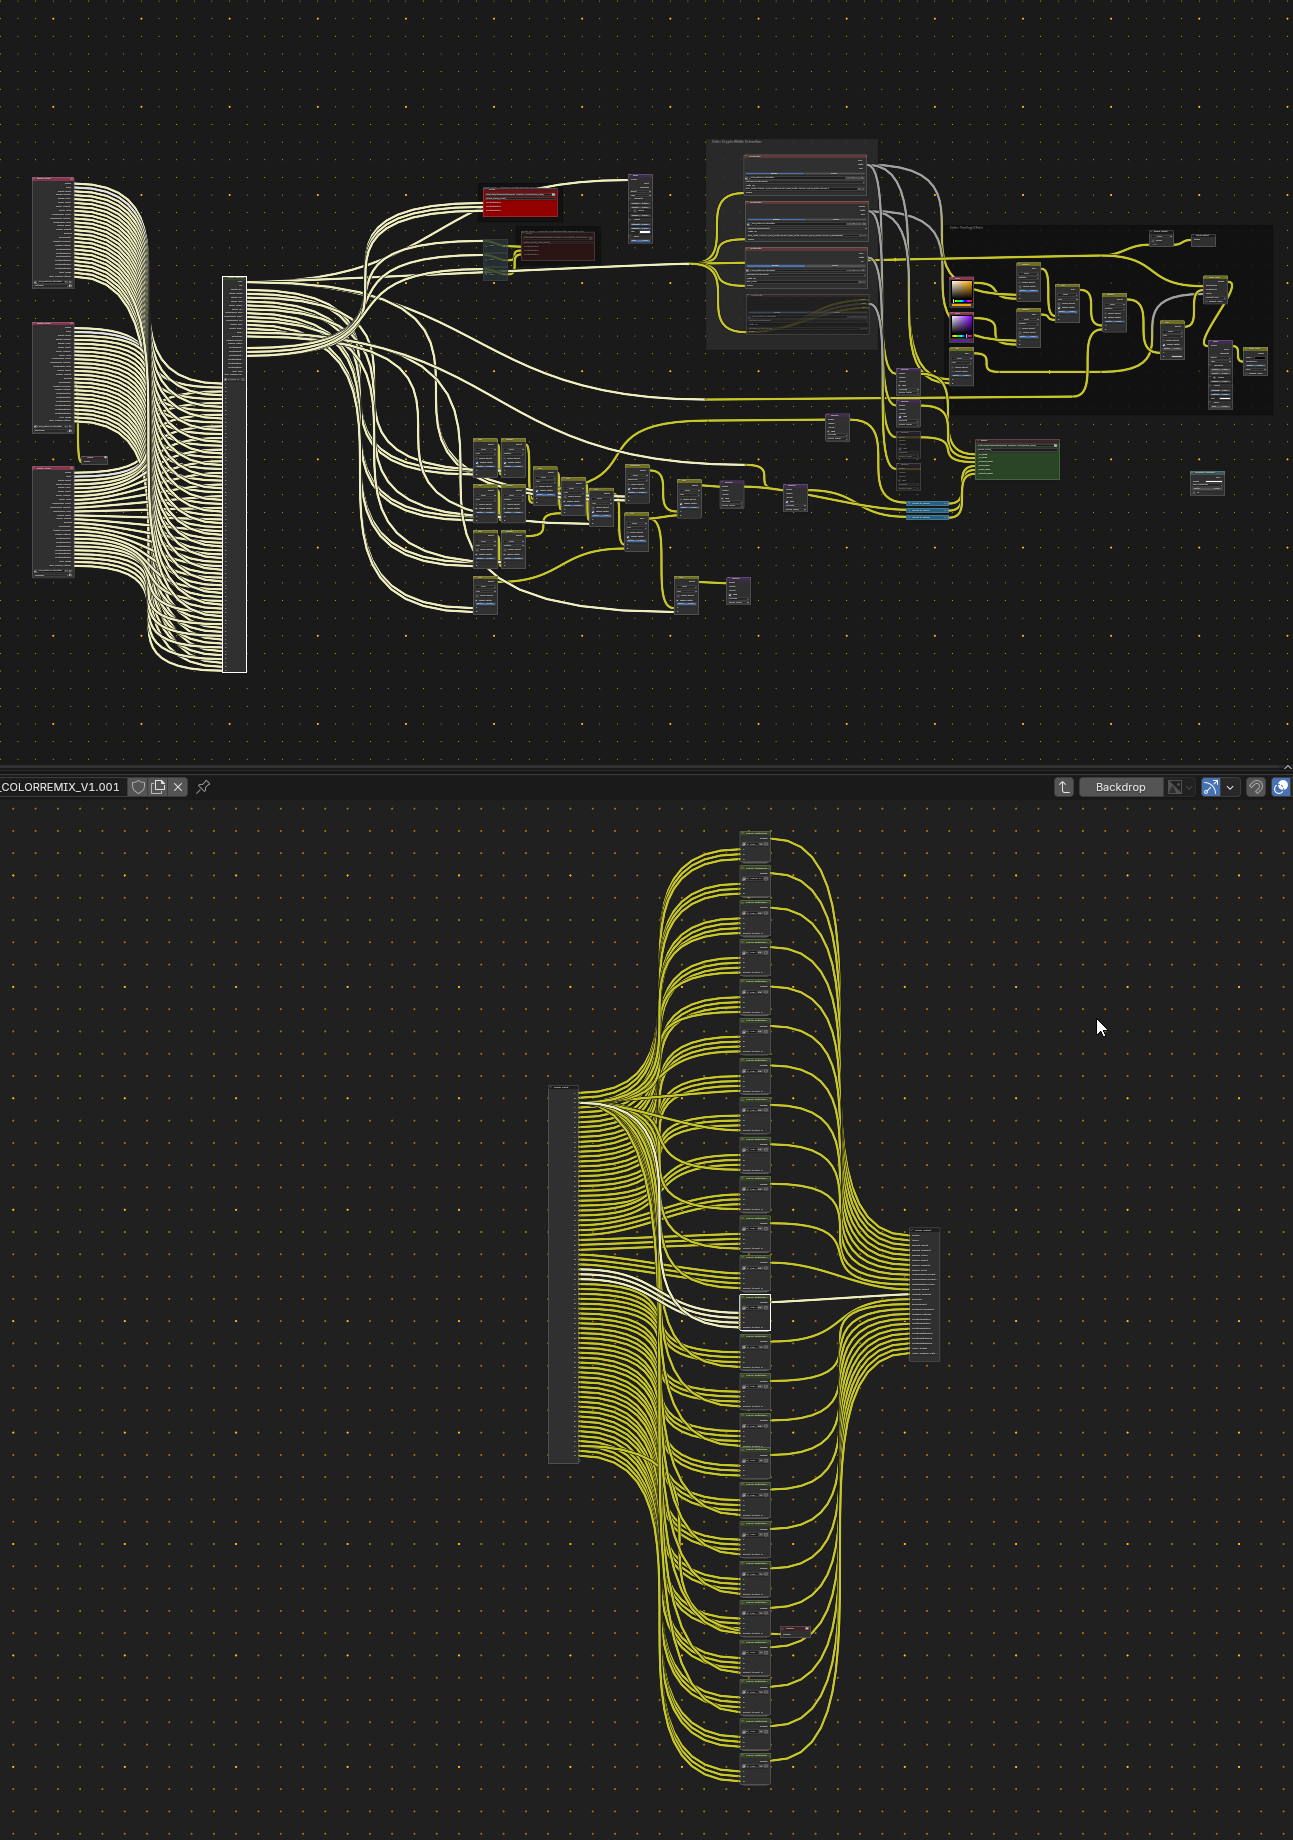Viewport: 1293px width, 1840px height.
Task: Click the rightmost blue header icon
Action: click(x=1280, y=787)
